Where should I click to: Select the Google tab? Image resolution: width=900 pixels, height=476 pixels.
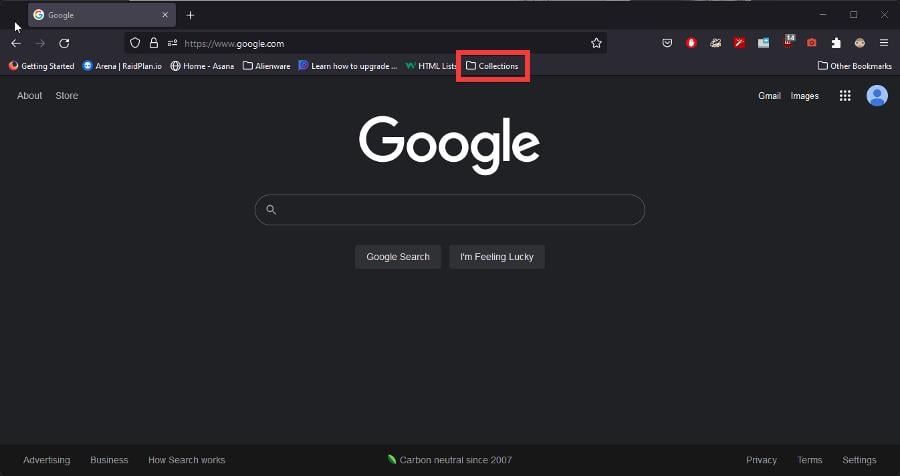(102, 16)
